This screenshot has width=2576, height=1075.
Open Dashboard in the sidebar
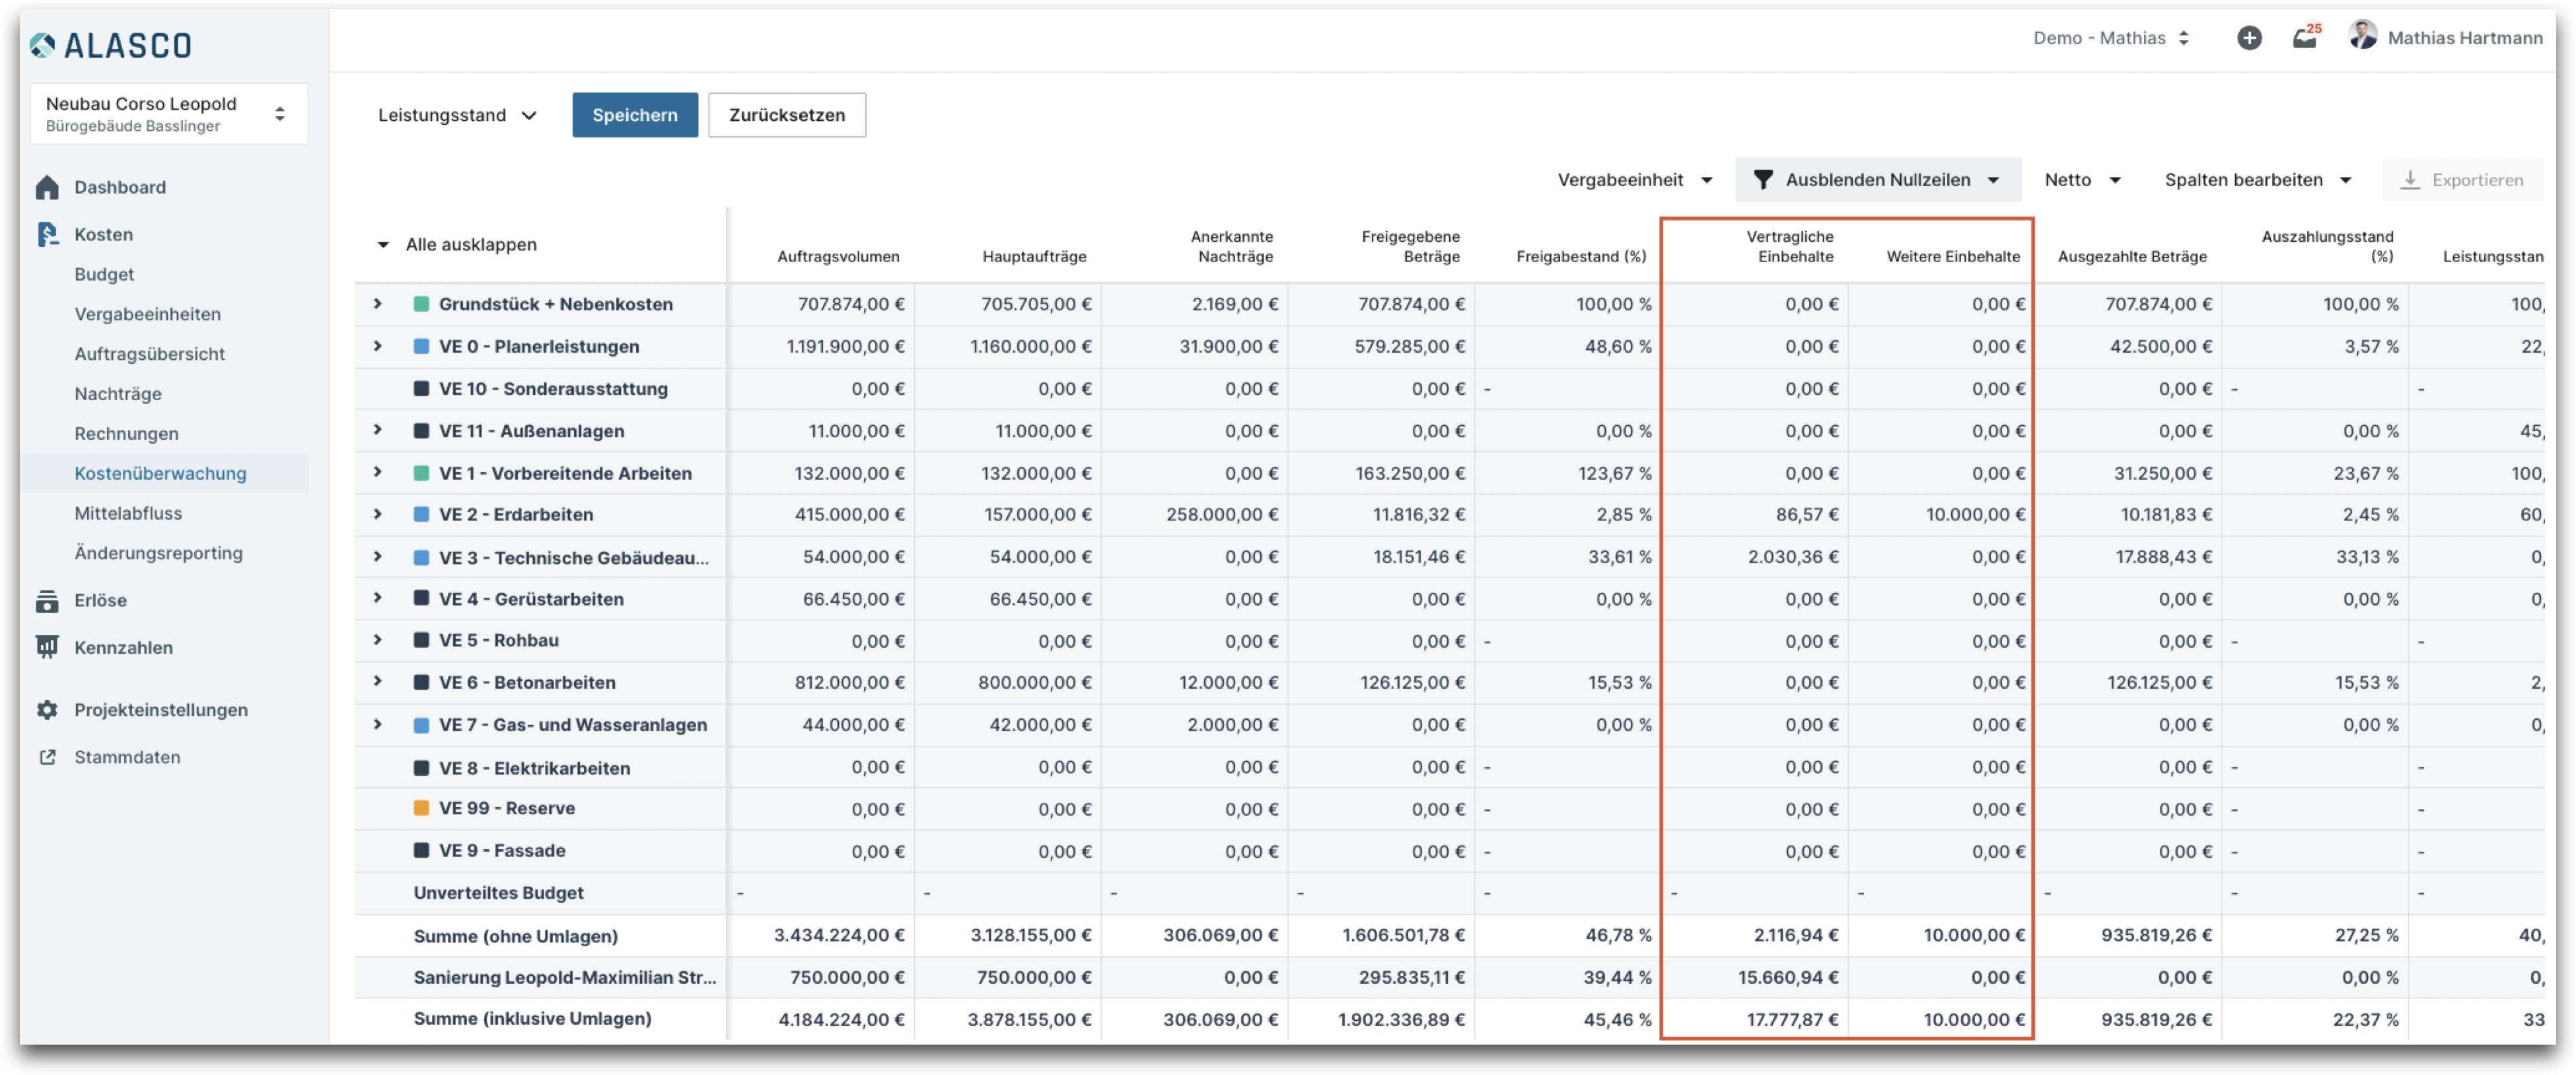coord(120,187)
